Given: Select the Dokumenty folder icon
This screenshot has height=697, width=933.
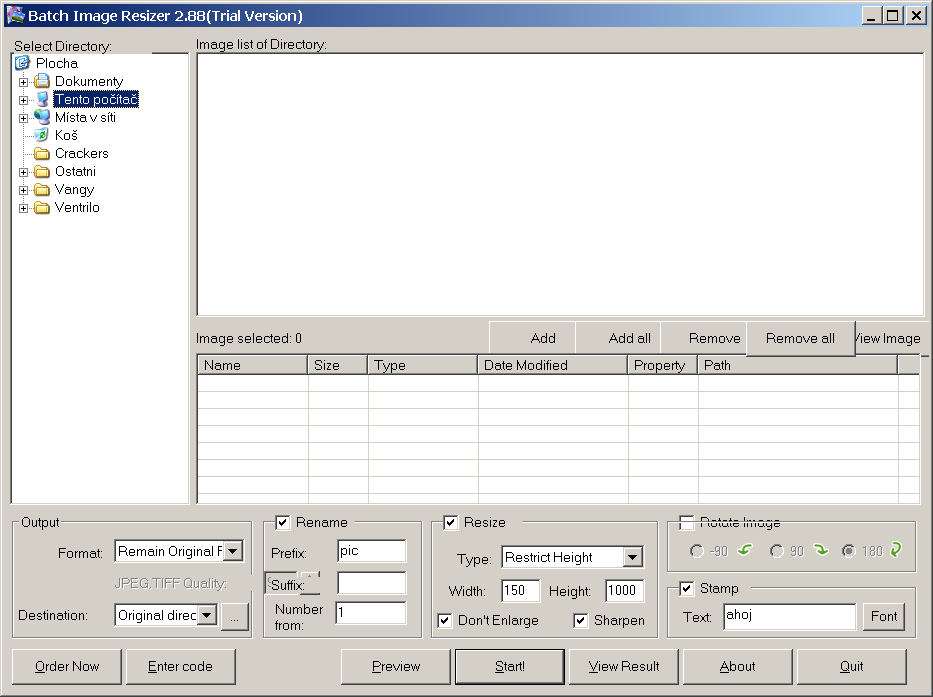Looking at the screenshot, I should 41,81.
